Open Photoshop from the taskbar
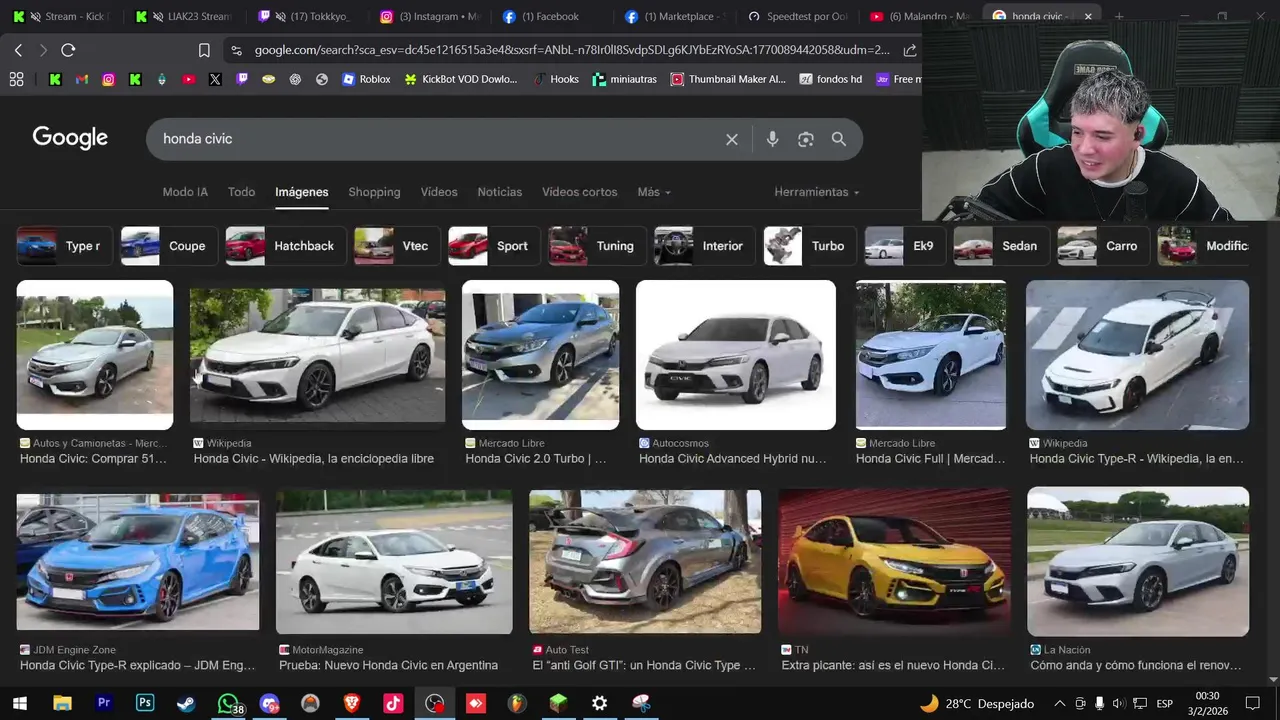 coord(145,704)
